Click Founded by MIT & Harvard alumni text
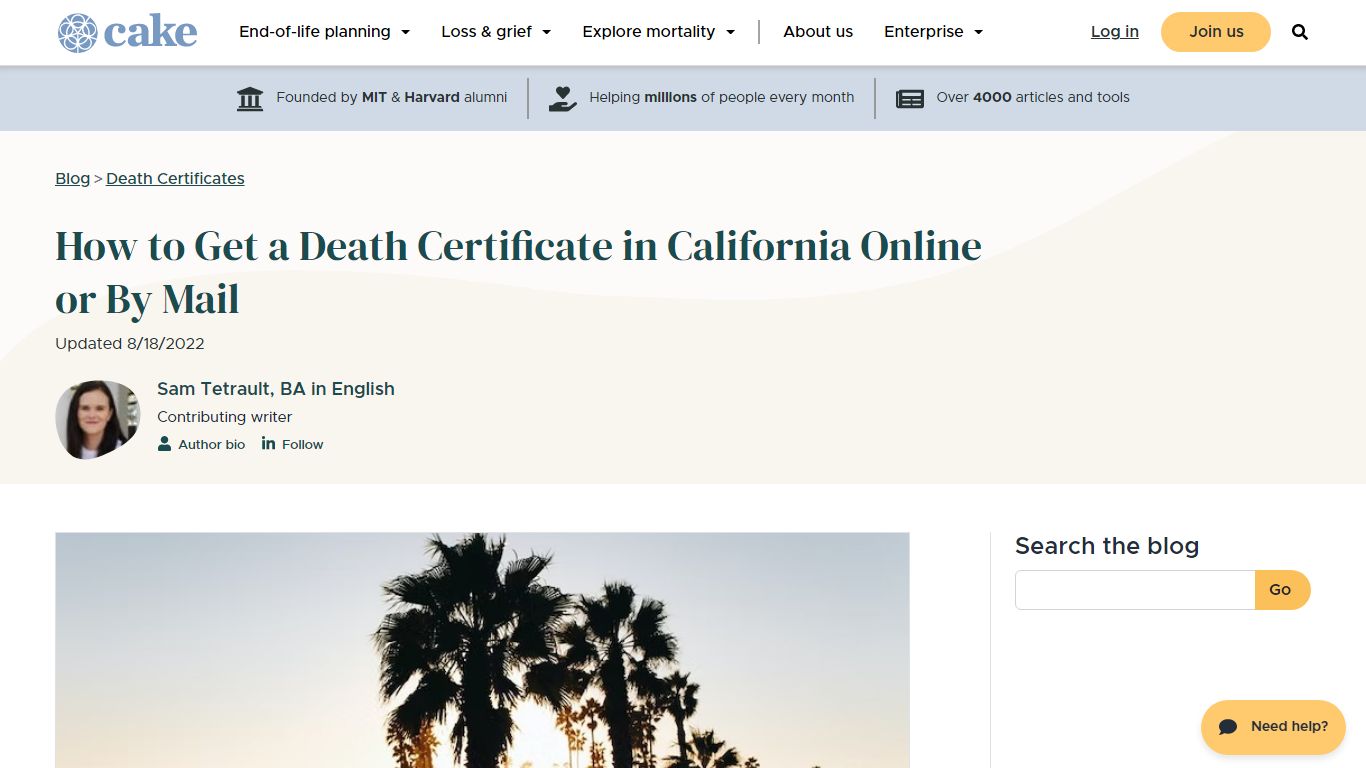1366x768 pixels. (392, 98)
